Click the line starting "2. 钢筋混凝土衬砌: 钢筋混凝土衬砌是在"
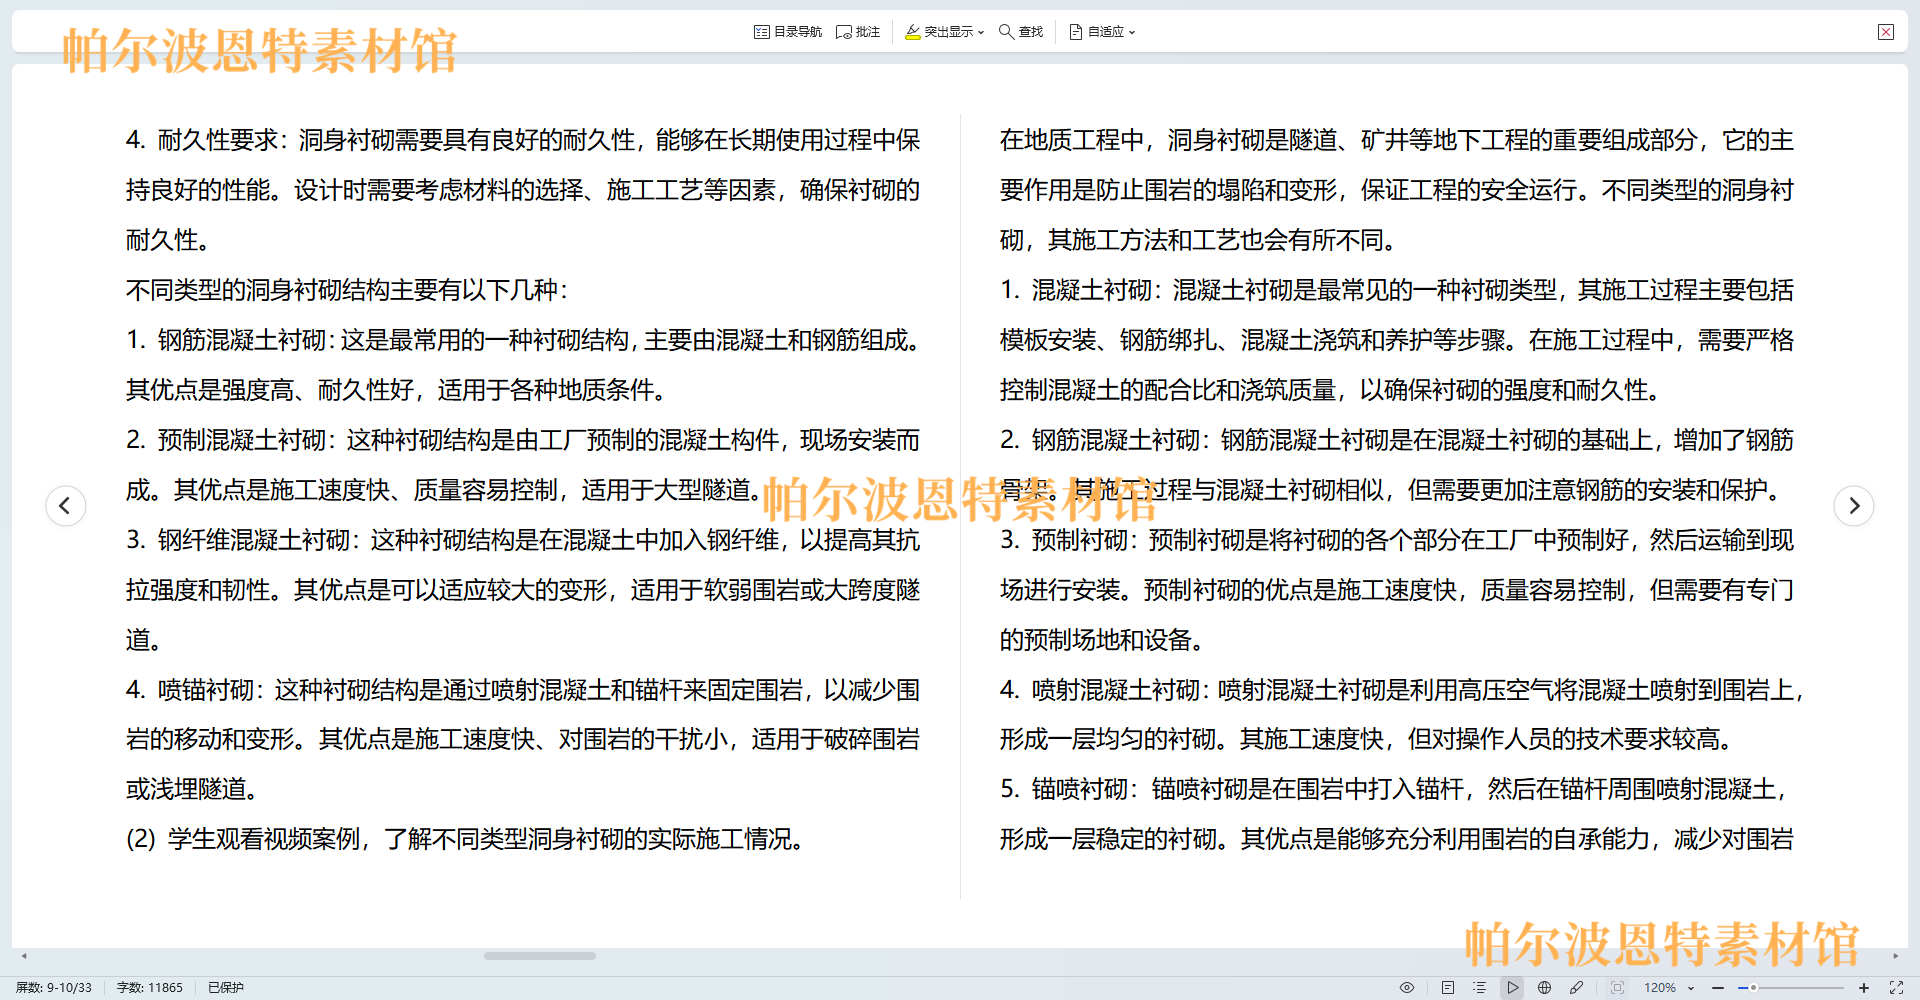This screenshot has width=1920, height=1000. click(x=1397, y=440)
